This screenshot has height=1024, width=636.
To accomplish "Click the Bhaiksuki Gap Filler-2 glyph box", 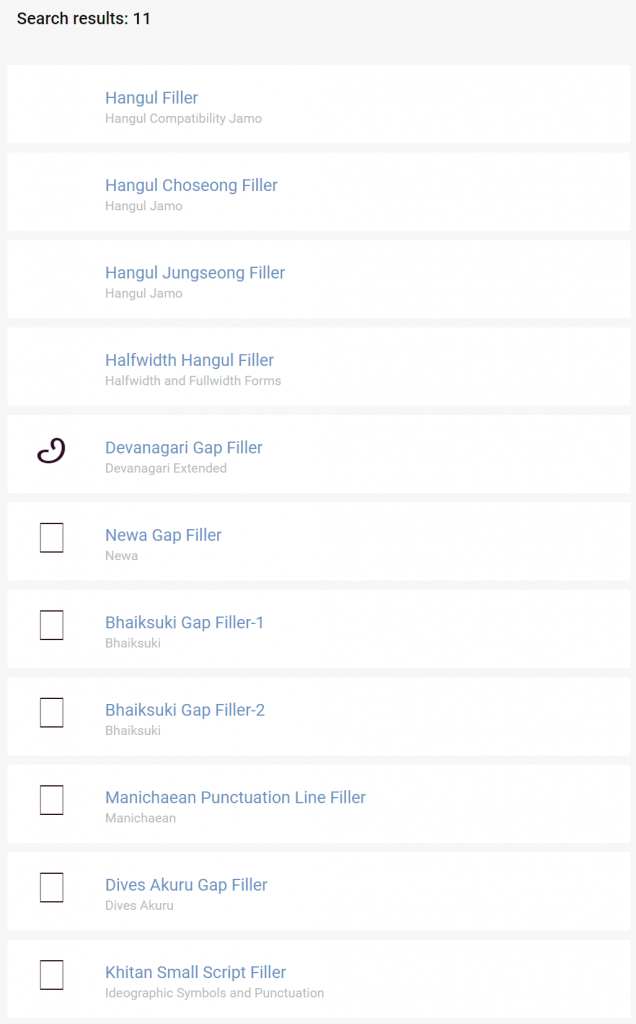I will 51,713.
